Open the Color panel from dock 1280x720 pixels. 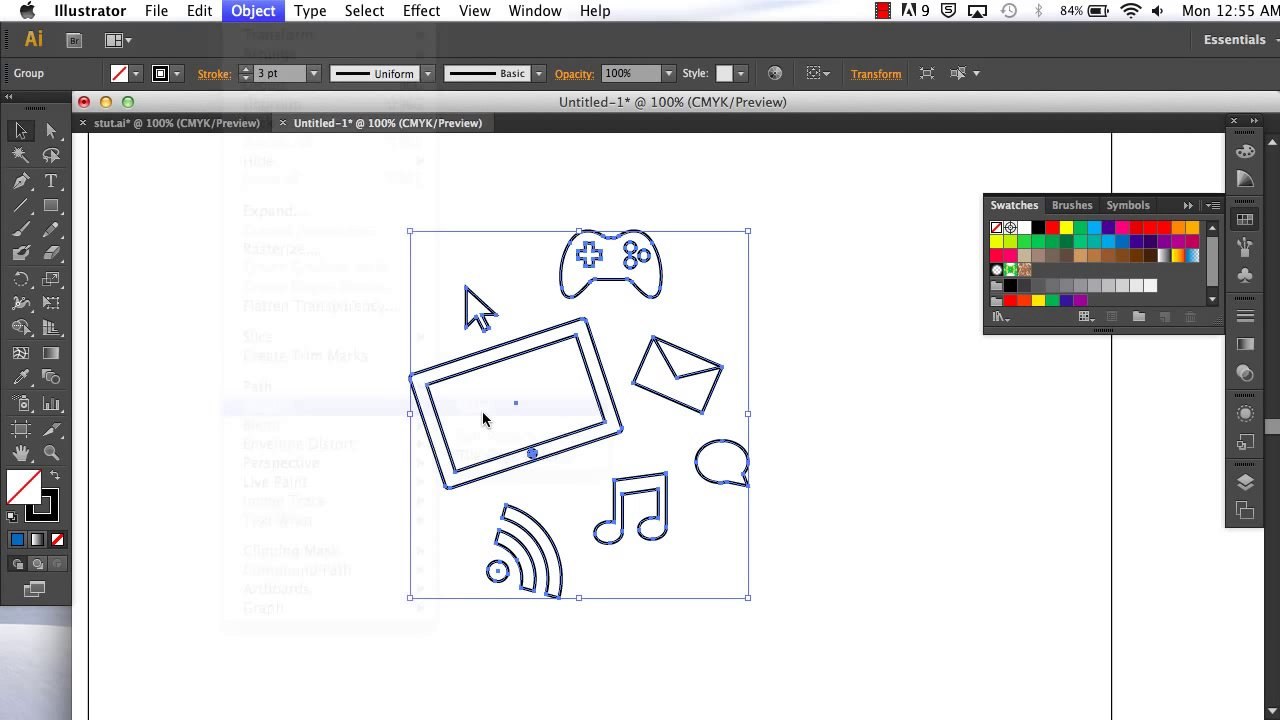pos(1245,152)
